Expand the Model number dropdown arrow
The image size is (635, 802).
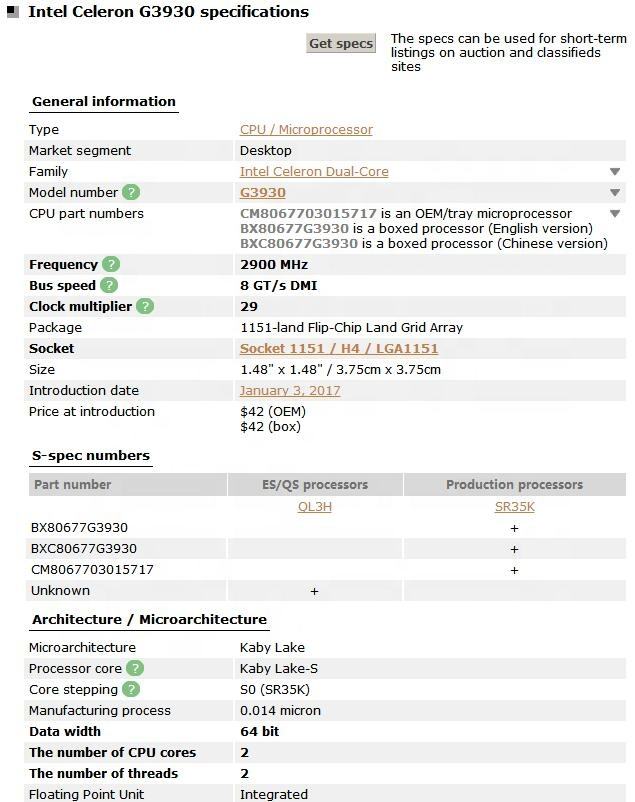[615, 193]
